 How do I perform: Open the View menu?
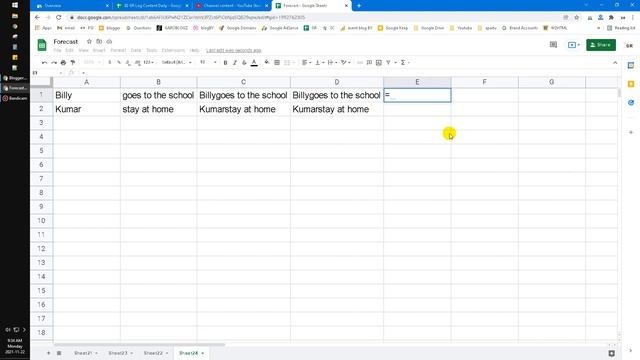(x=83, y=50)
